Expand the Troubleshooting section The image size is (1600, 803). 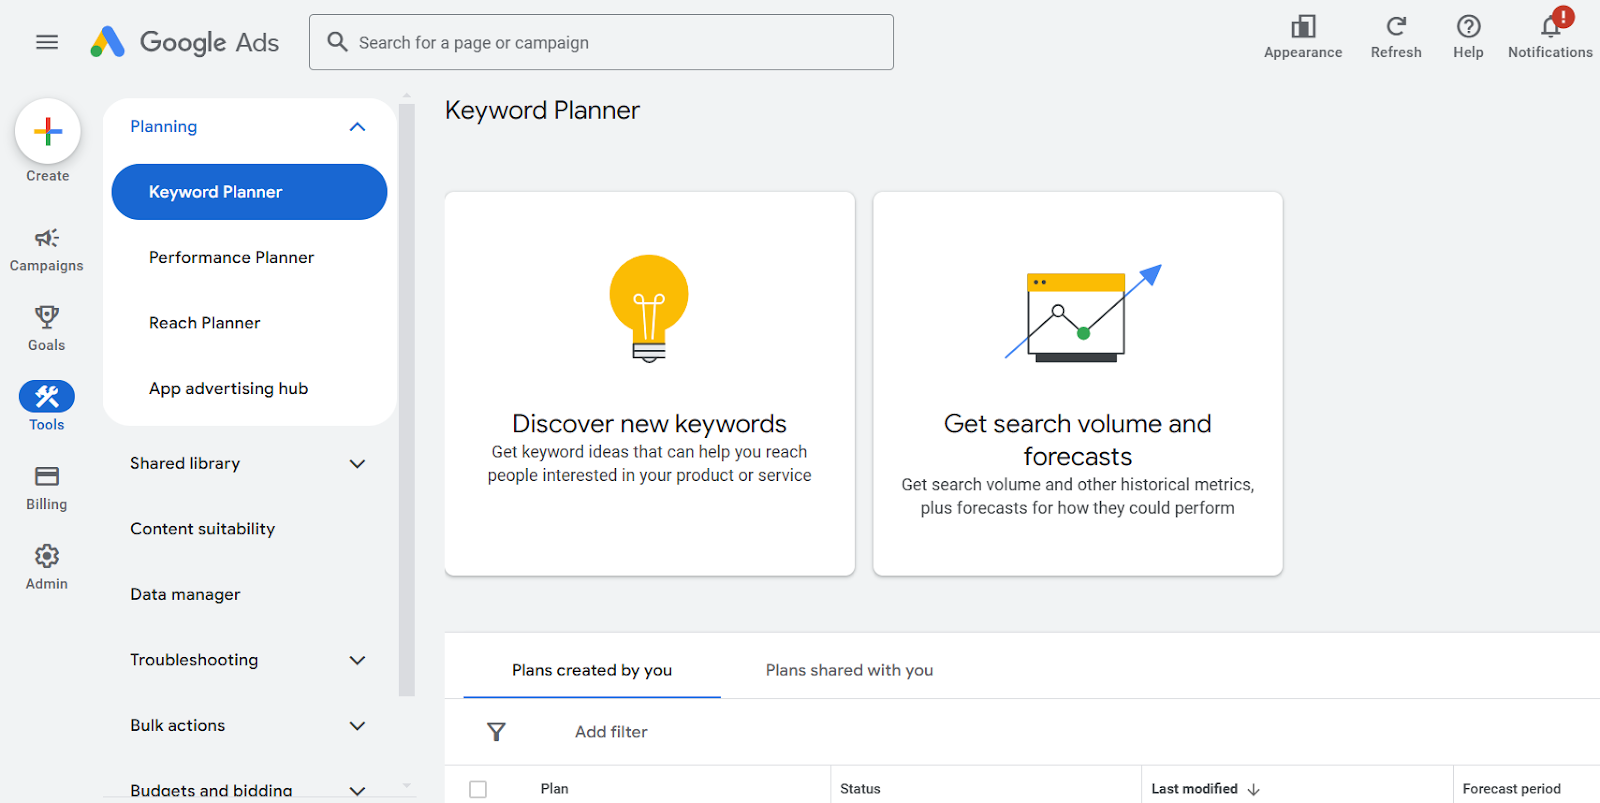[357, 660]
